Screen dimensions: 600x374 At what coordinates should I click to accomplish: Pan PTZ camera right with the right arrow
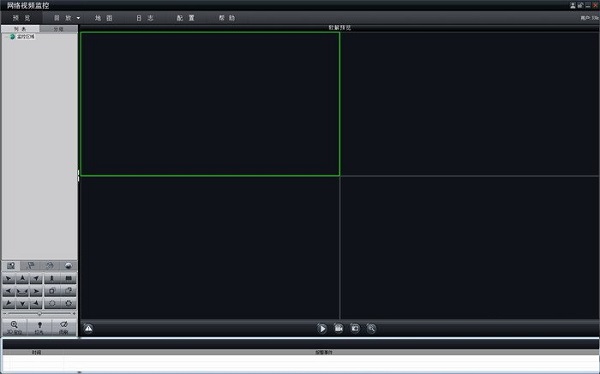[36, 291]
